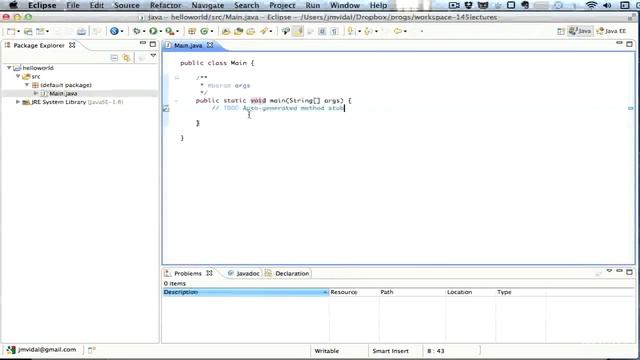
Task: Open the web browser globe icon
Action: pos(114,31)
